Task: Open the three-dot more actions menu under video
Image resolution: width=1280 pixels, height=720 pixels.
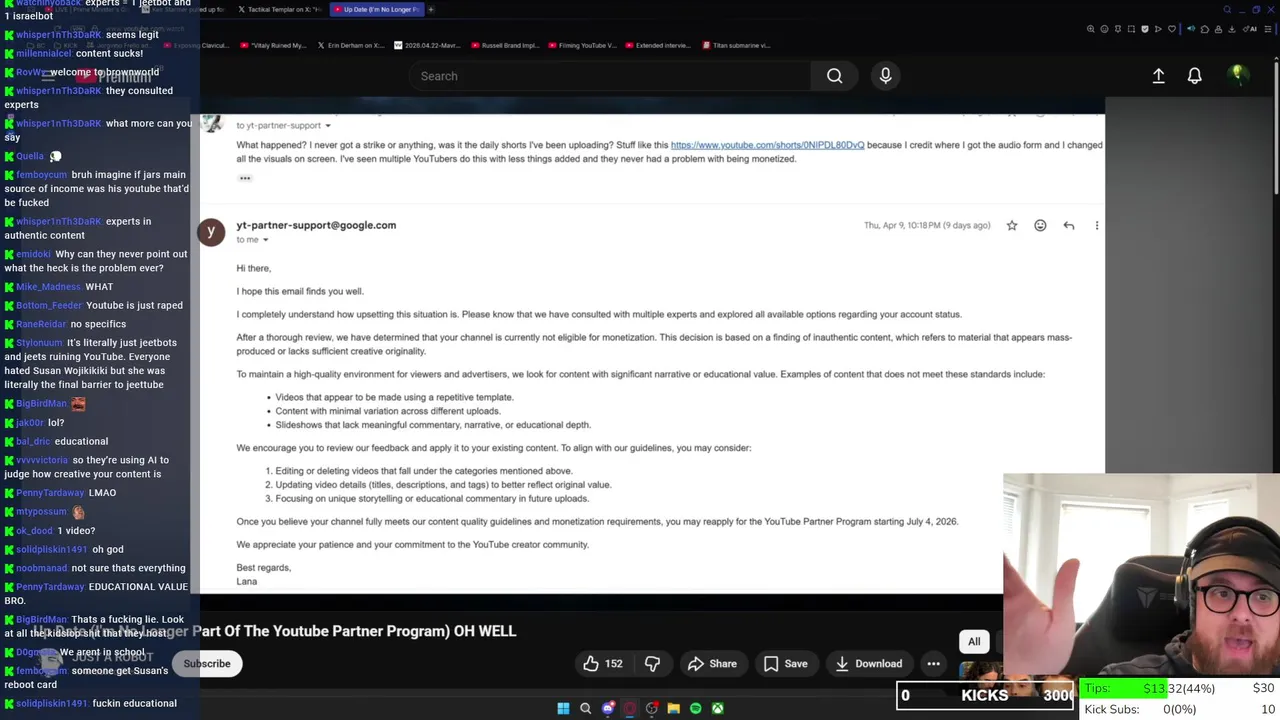Action: click(x=933, y=663)
